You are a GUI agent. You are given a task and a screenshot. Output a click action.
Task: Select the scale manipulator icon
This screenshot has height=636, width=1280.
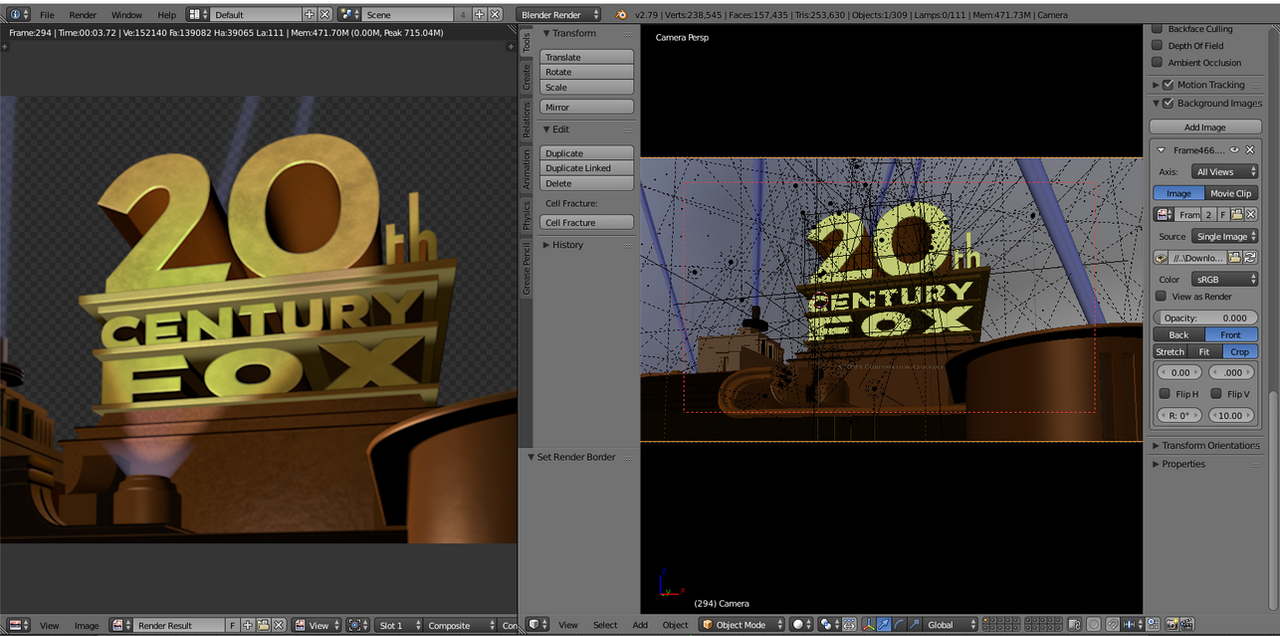(915, 625)
